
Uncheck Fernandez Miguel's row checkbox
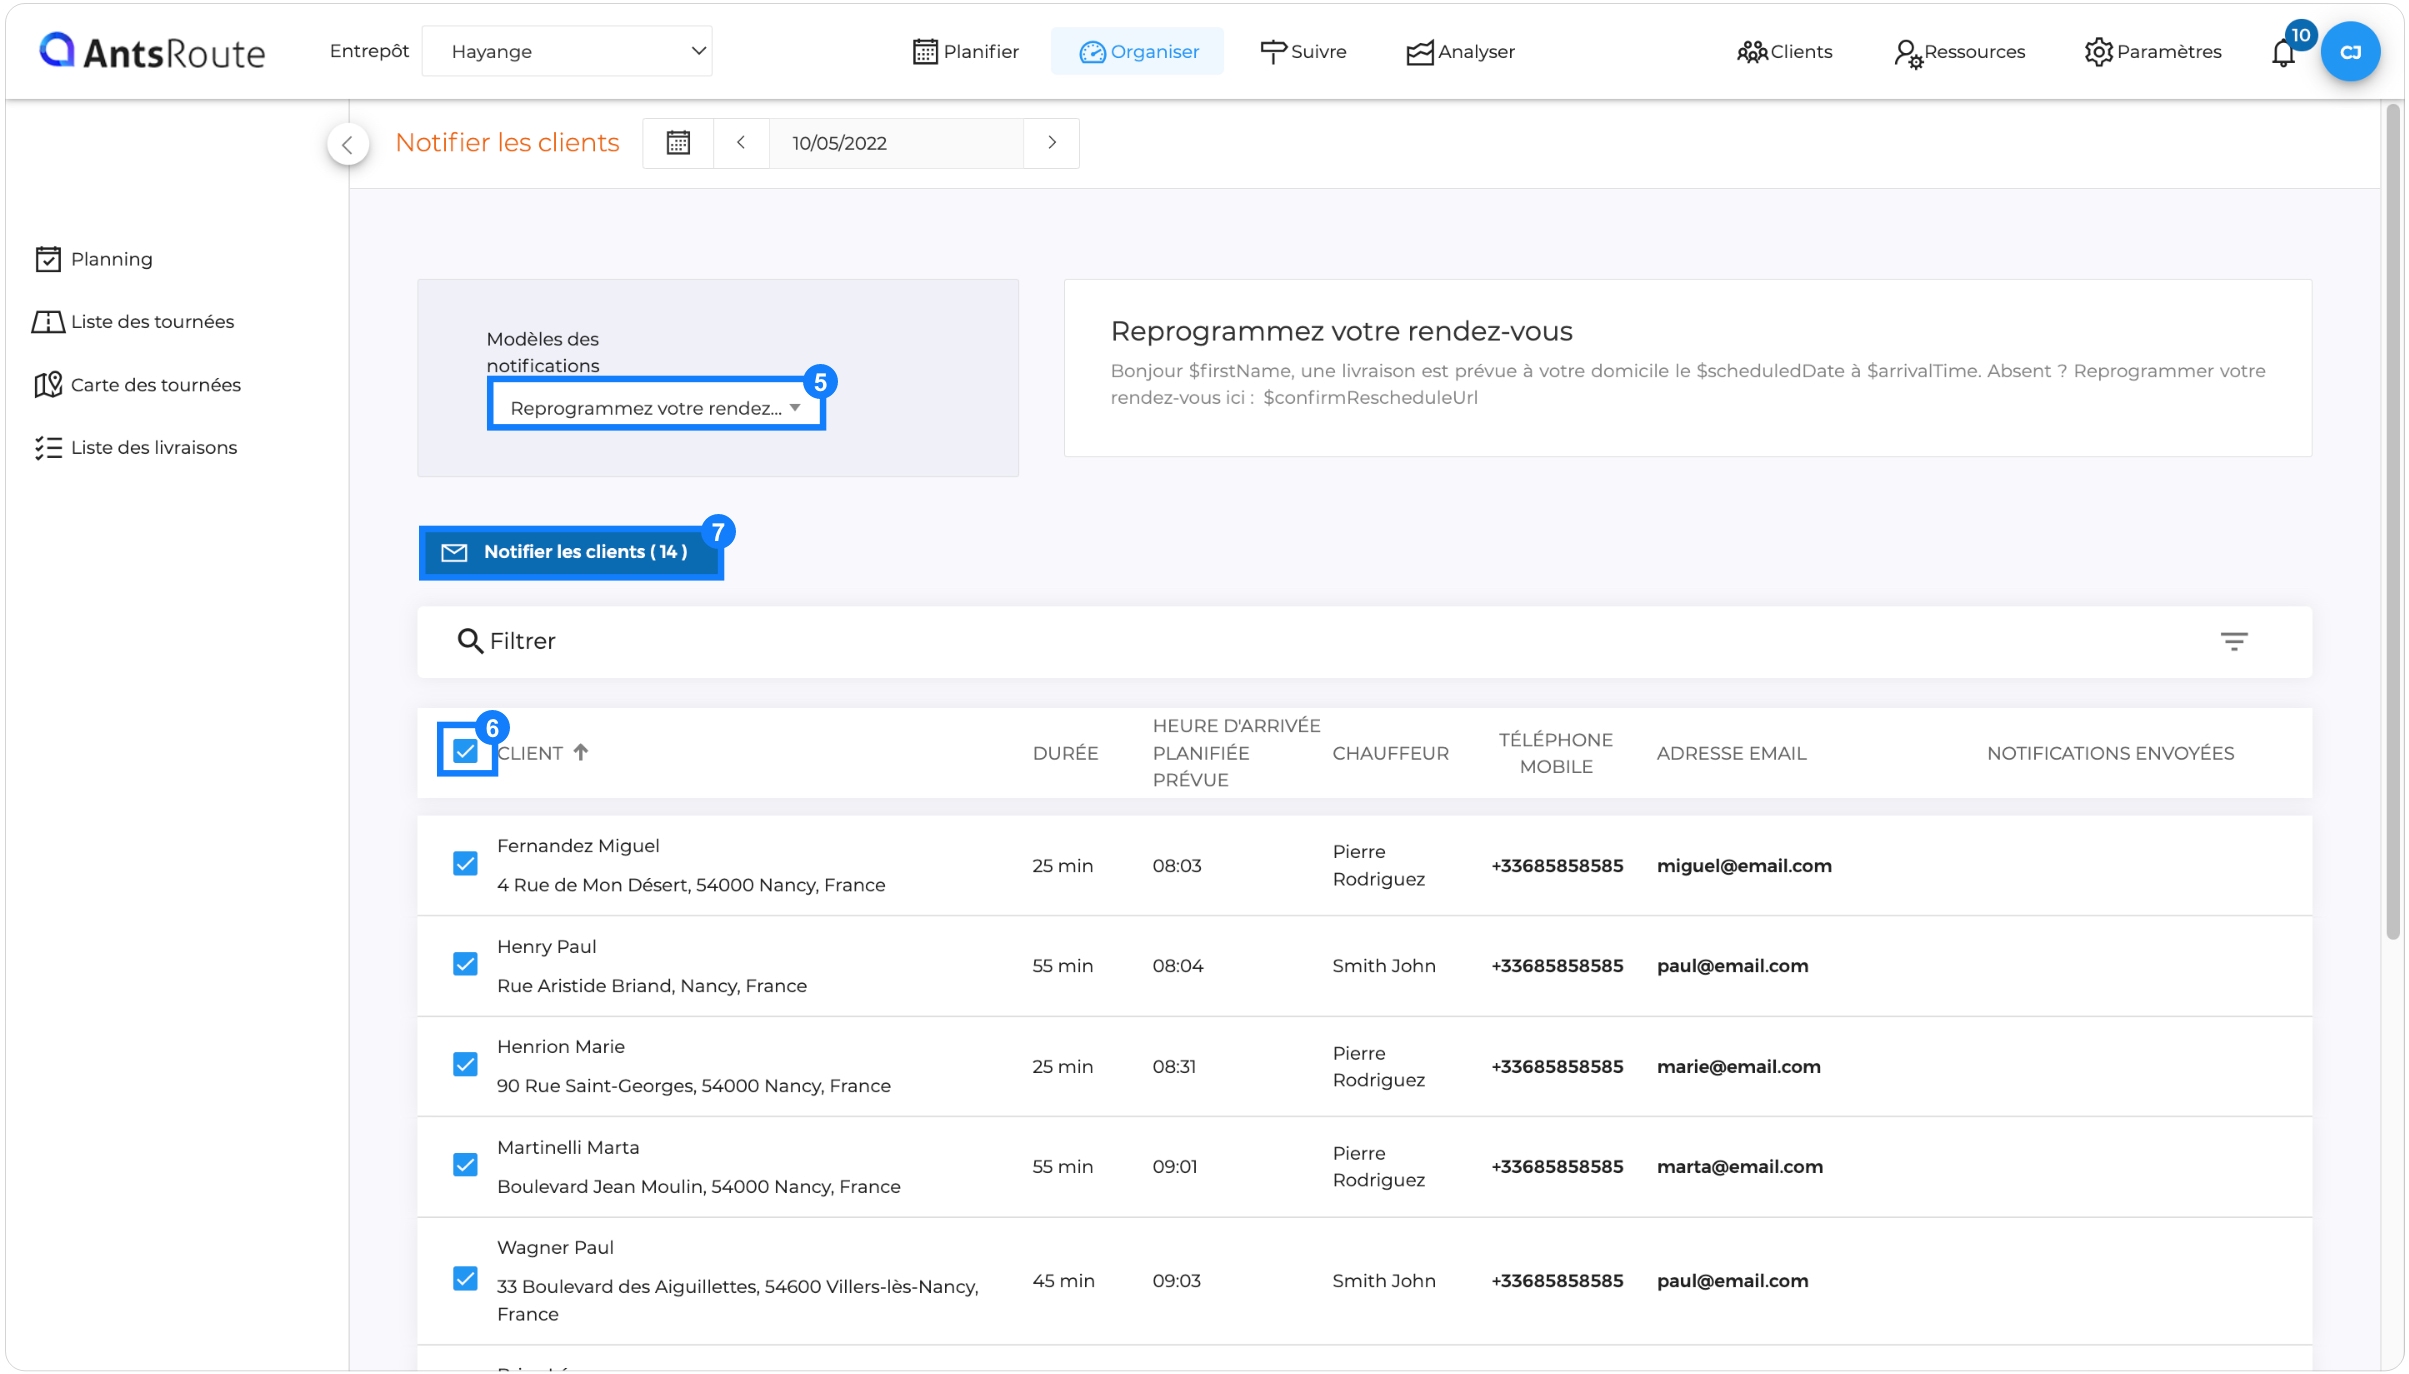click(x=465, y=863)
